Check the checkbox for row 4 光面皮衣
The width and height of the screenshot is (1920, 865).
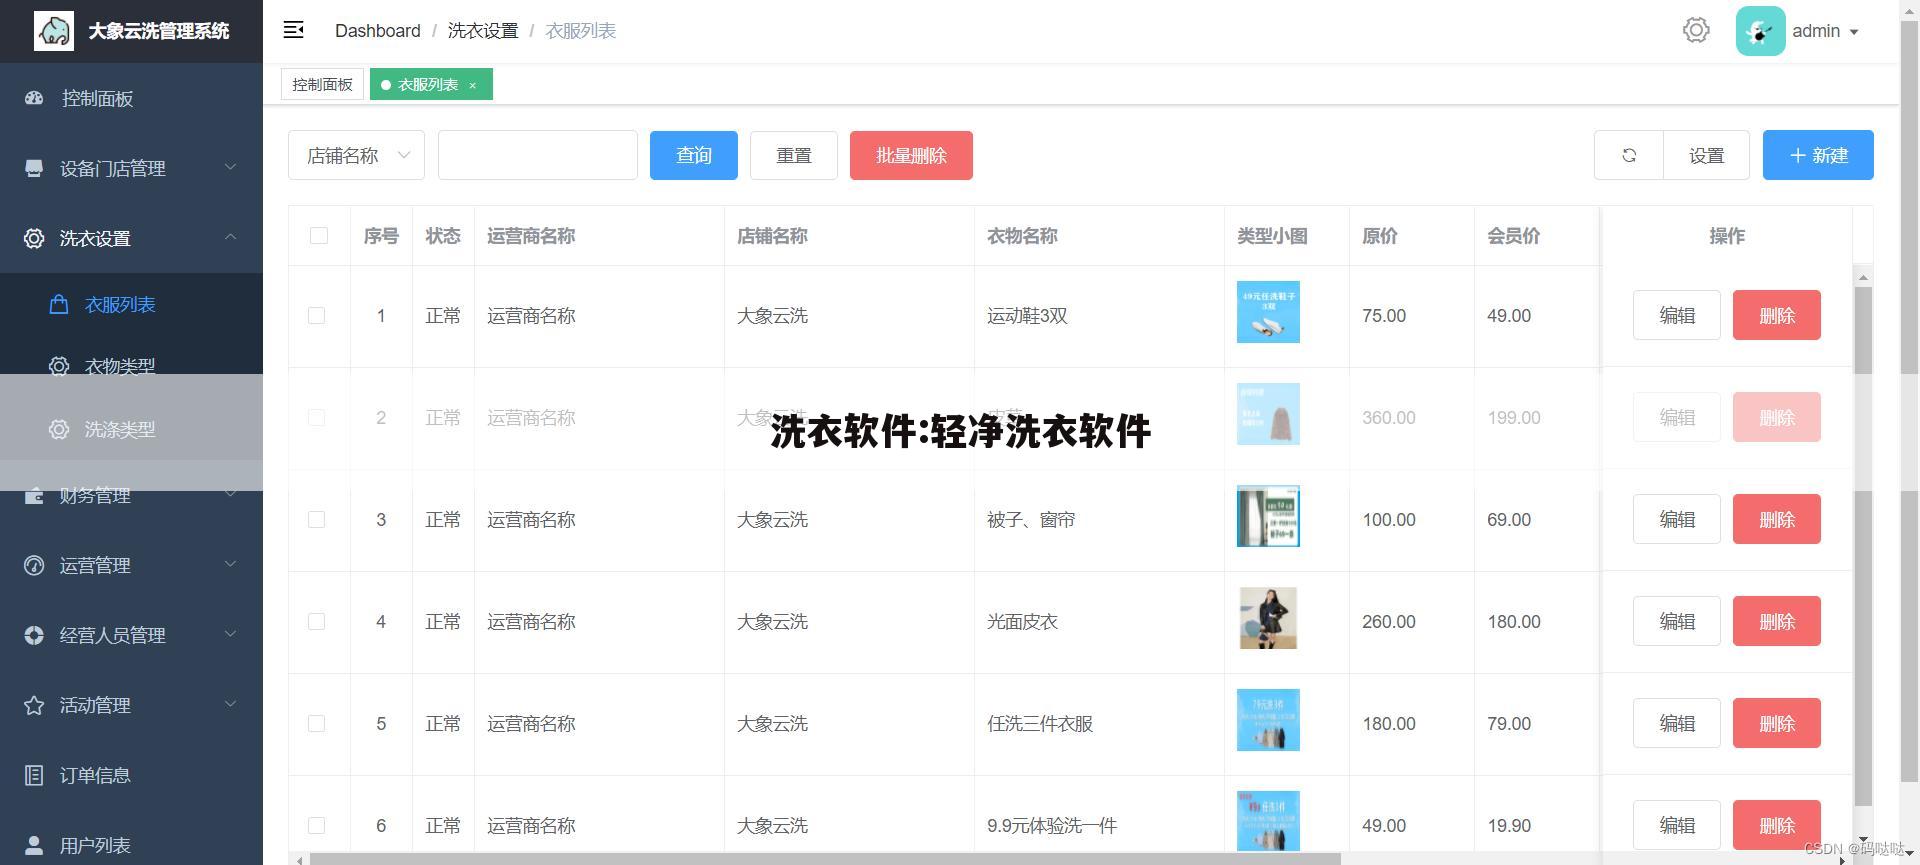(317, 622)
